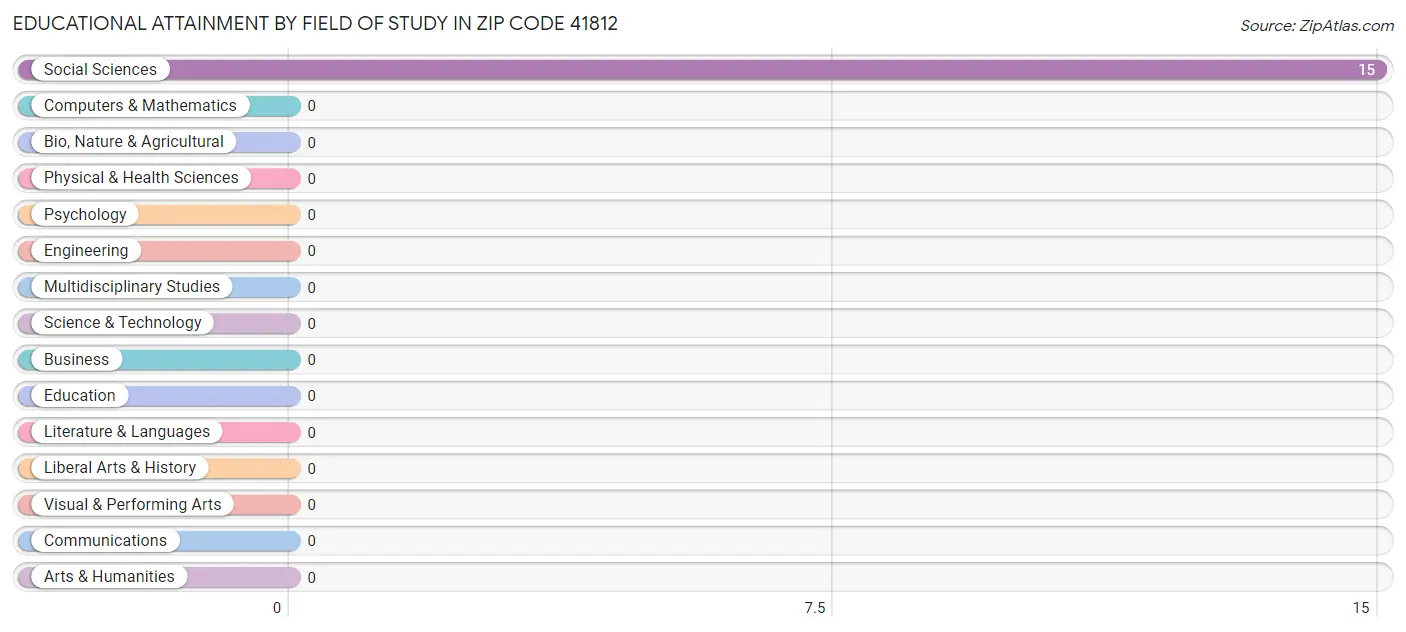The width and height of the screenshot is (1406, 632).
Task: Click the 0 value beside Psychology
Action: [312, 215]
